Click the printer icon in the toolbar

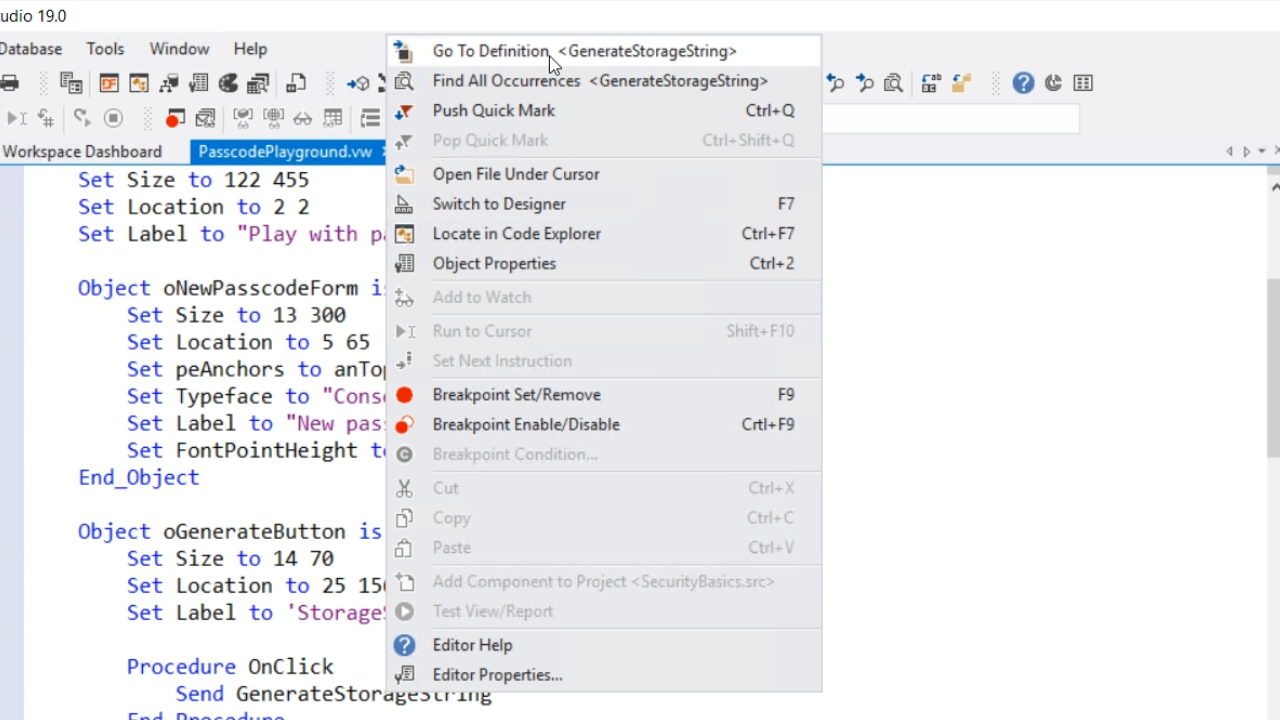(10, 84)
